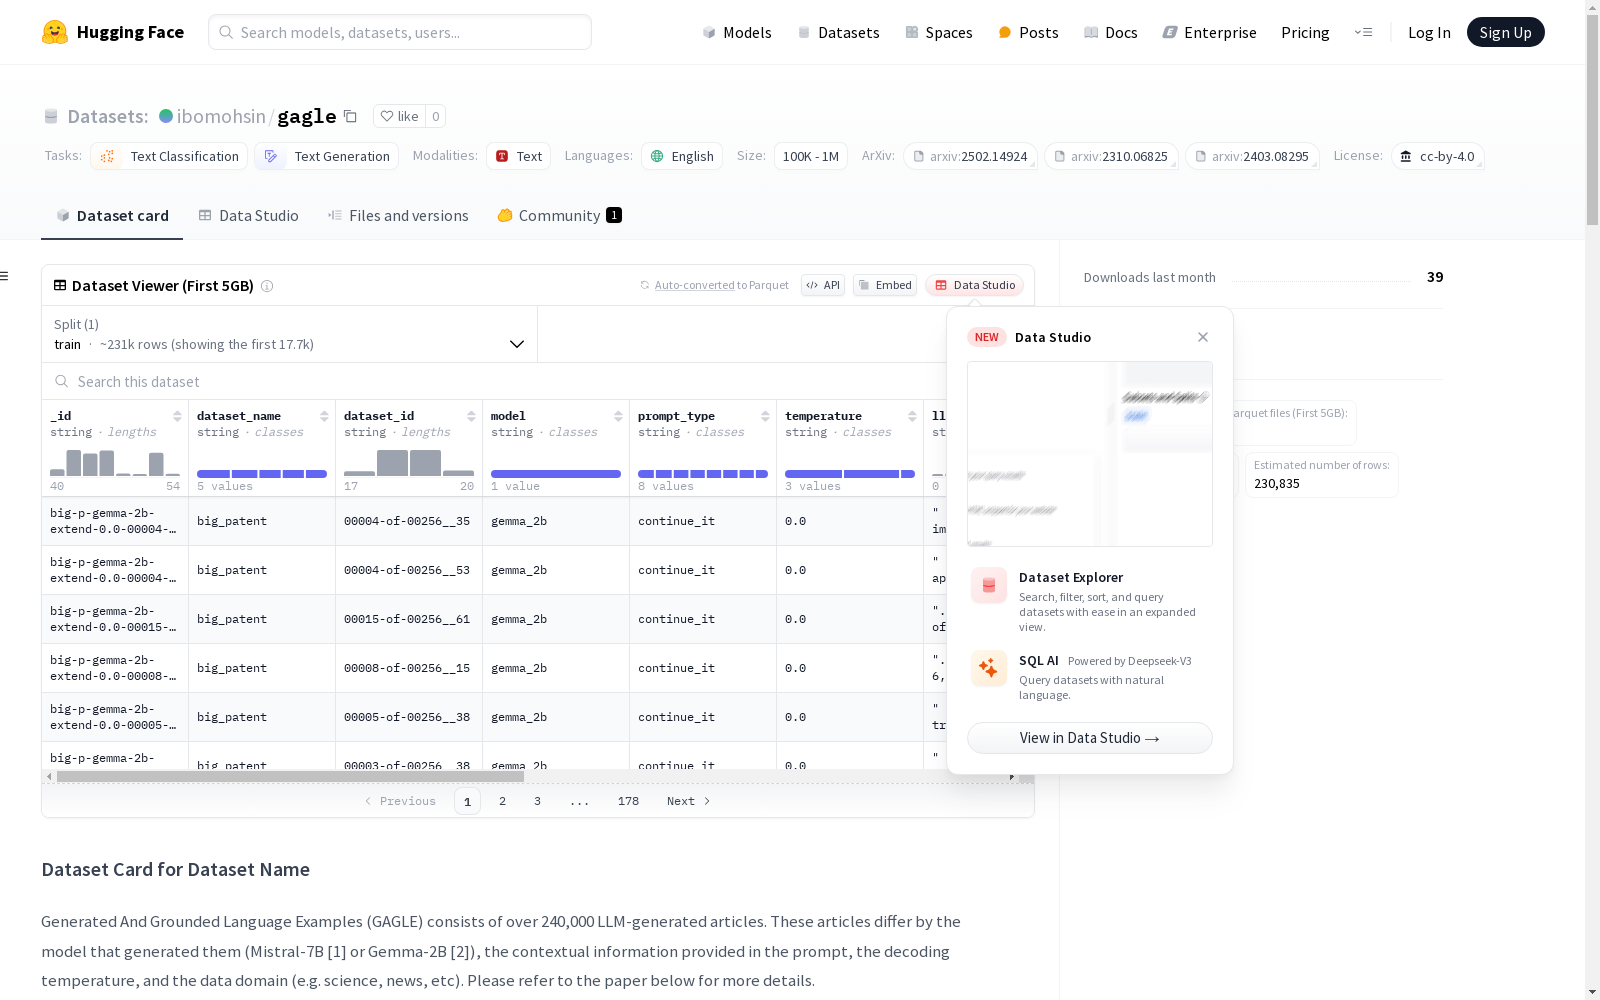Open the arxiv:2502.14924 tag

click(970, 156)
